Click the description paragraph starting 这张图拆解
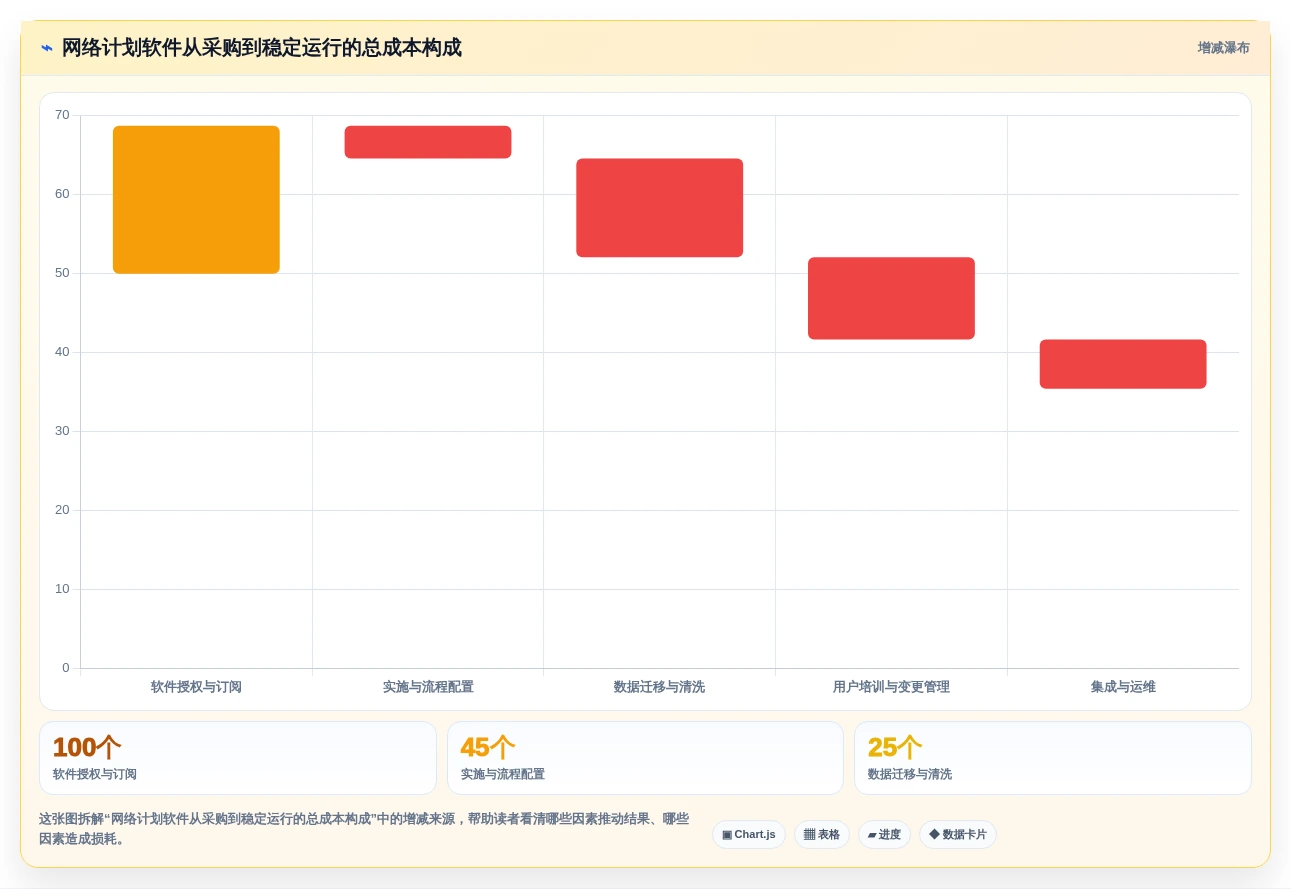The height and width of the screenshot is (889, 1291). tap(364, 829)
